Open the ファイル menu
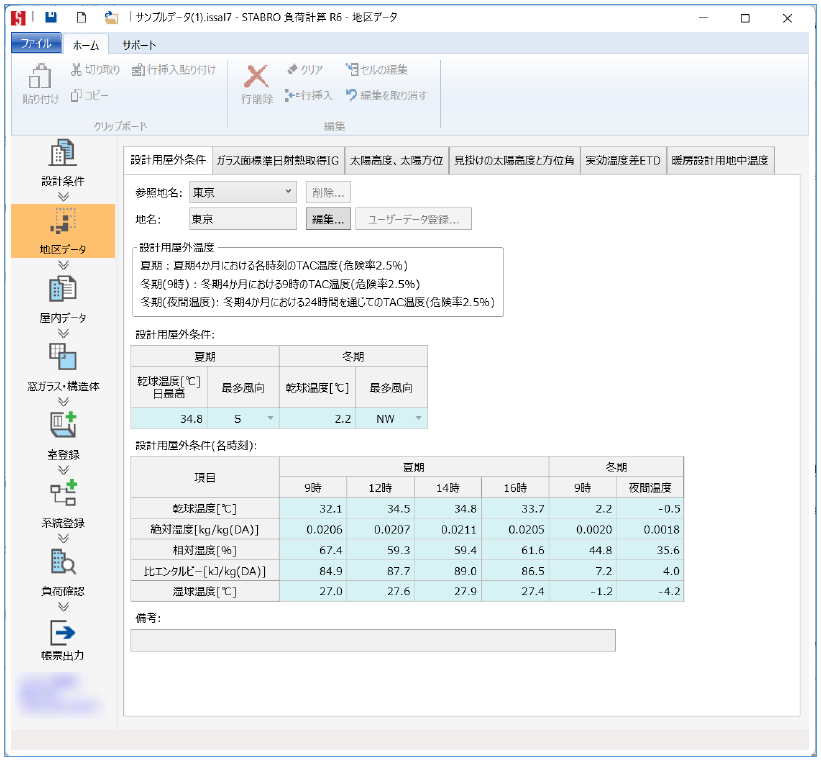Screen dimensions: 821x761 (x=36, y=44)
